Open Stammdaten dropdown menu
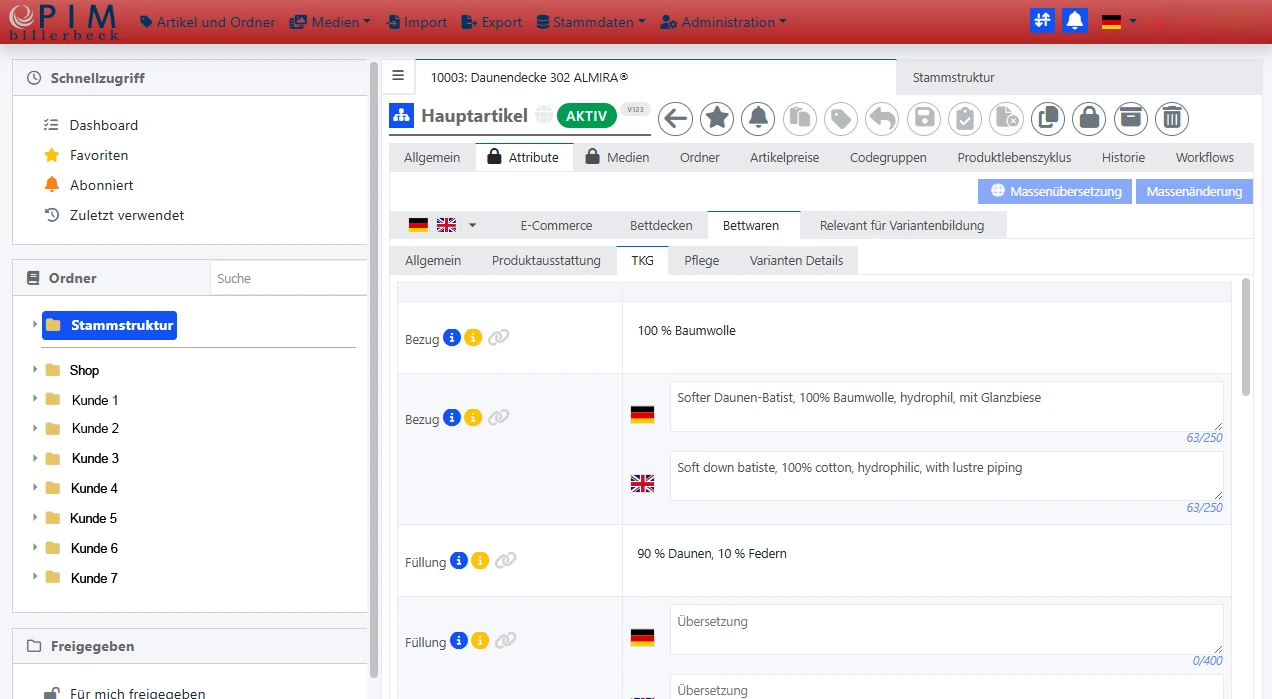 tap(591, 22)
